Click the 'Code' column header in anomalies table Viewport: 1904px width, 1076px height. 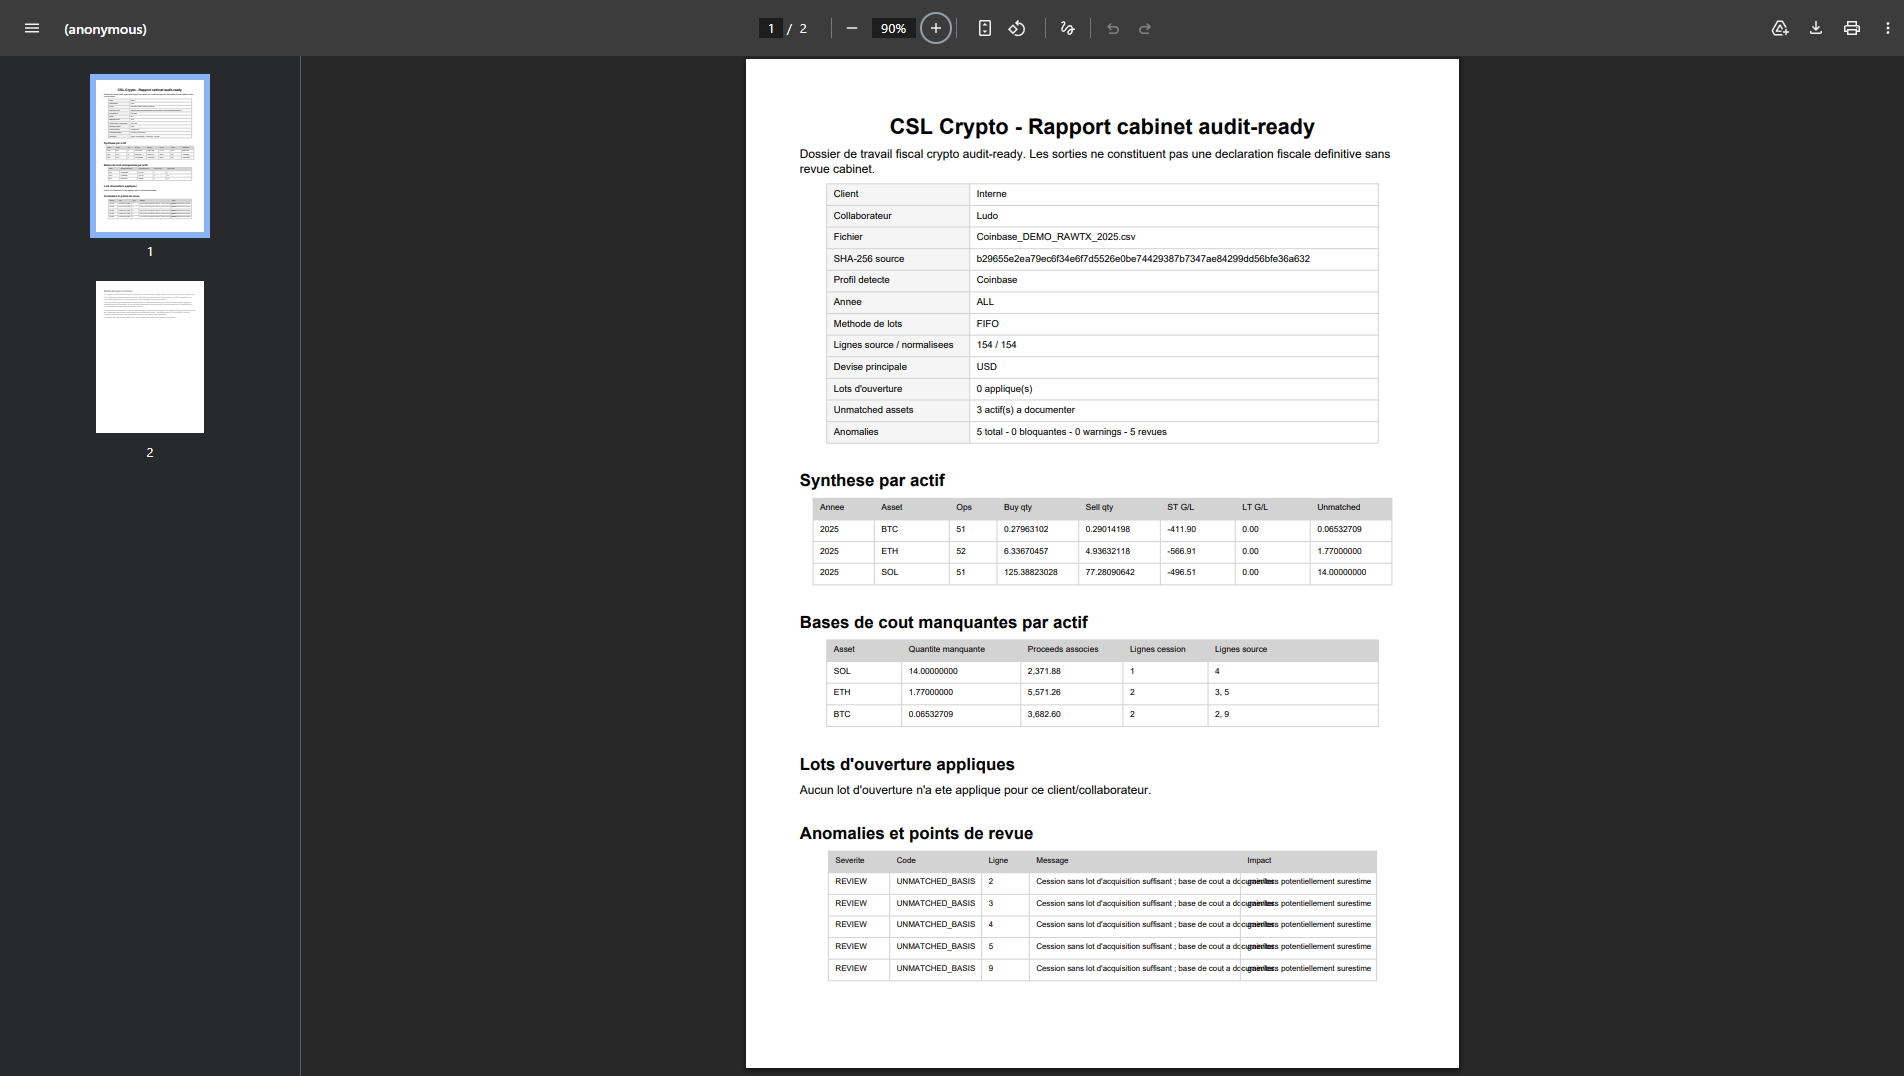coord(906,860)
